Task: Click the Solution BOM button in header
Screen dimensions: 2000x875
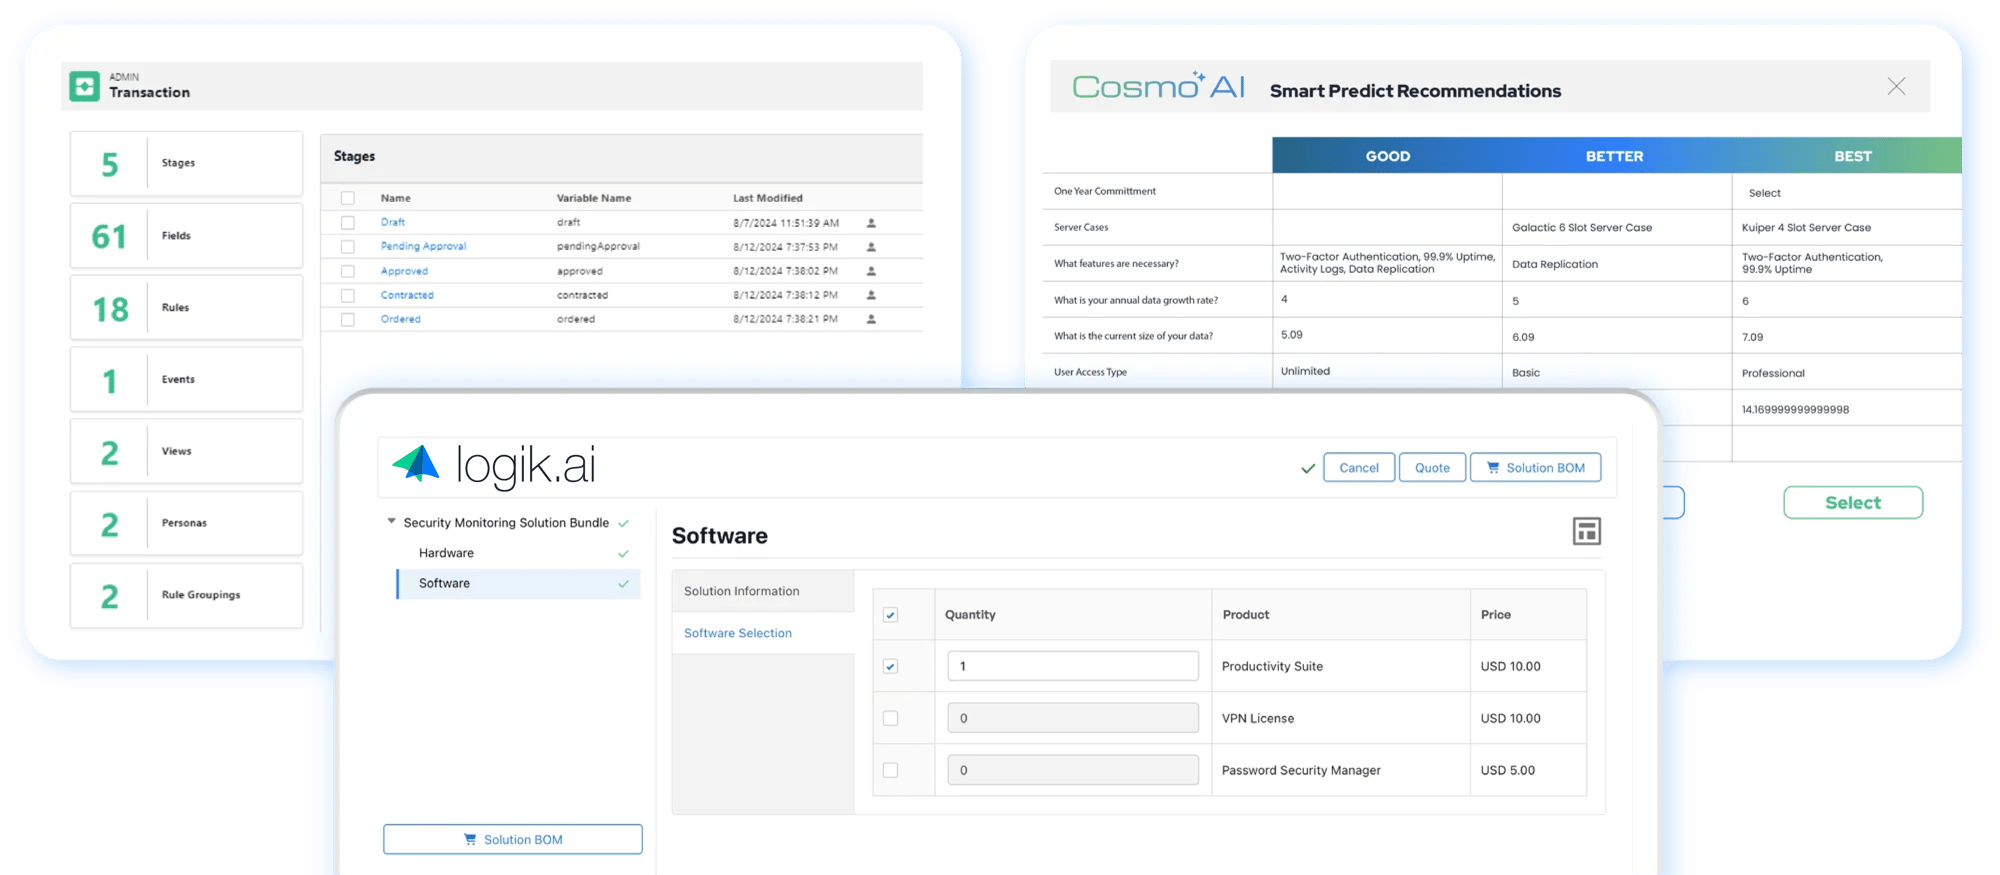Action: 1535,468
